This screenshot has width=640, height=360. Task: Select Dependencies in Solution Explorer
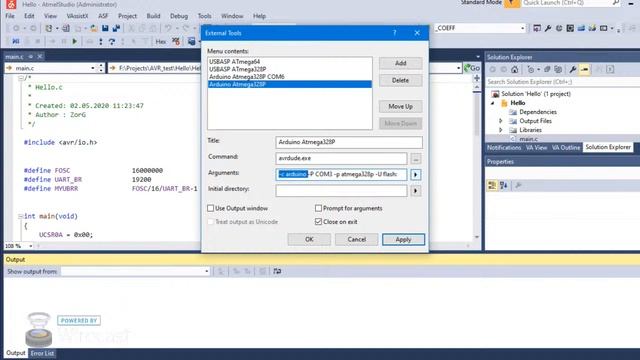(x=538, y=112)
